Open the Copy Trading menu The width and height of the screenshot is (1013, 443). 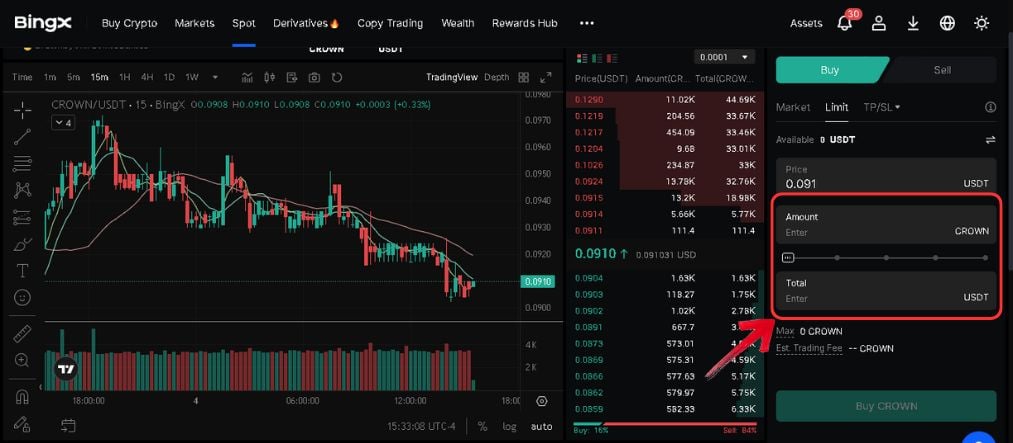point(390,23)
